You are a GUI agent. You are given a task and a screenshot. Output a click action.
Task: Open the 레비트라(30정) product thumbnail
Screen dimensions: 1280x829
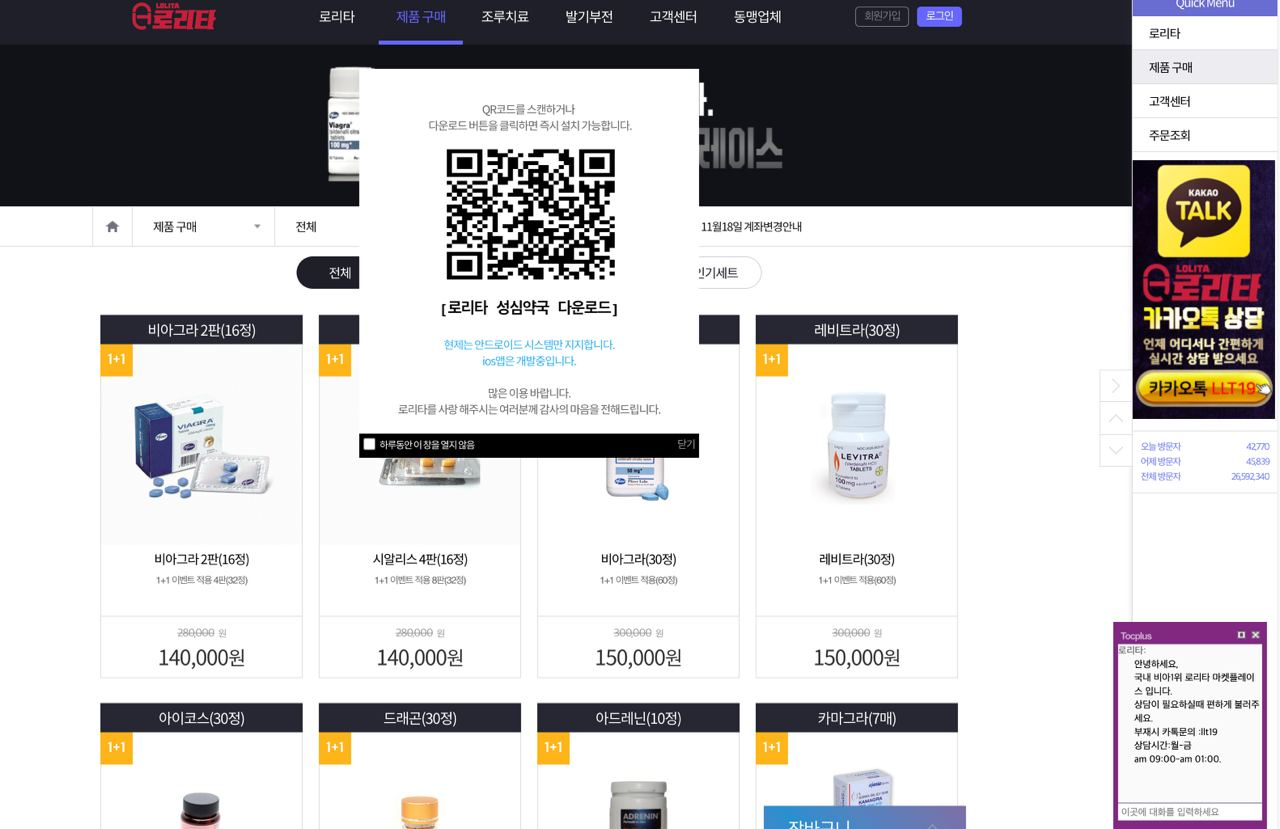(856, 445)
